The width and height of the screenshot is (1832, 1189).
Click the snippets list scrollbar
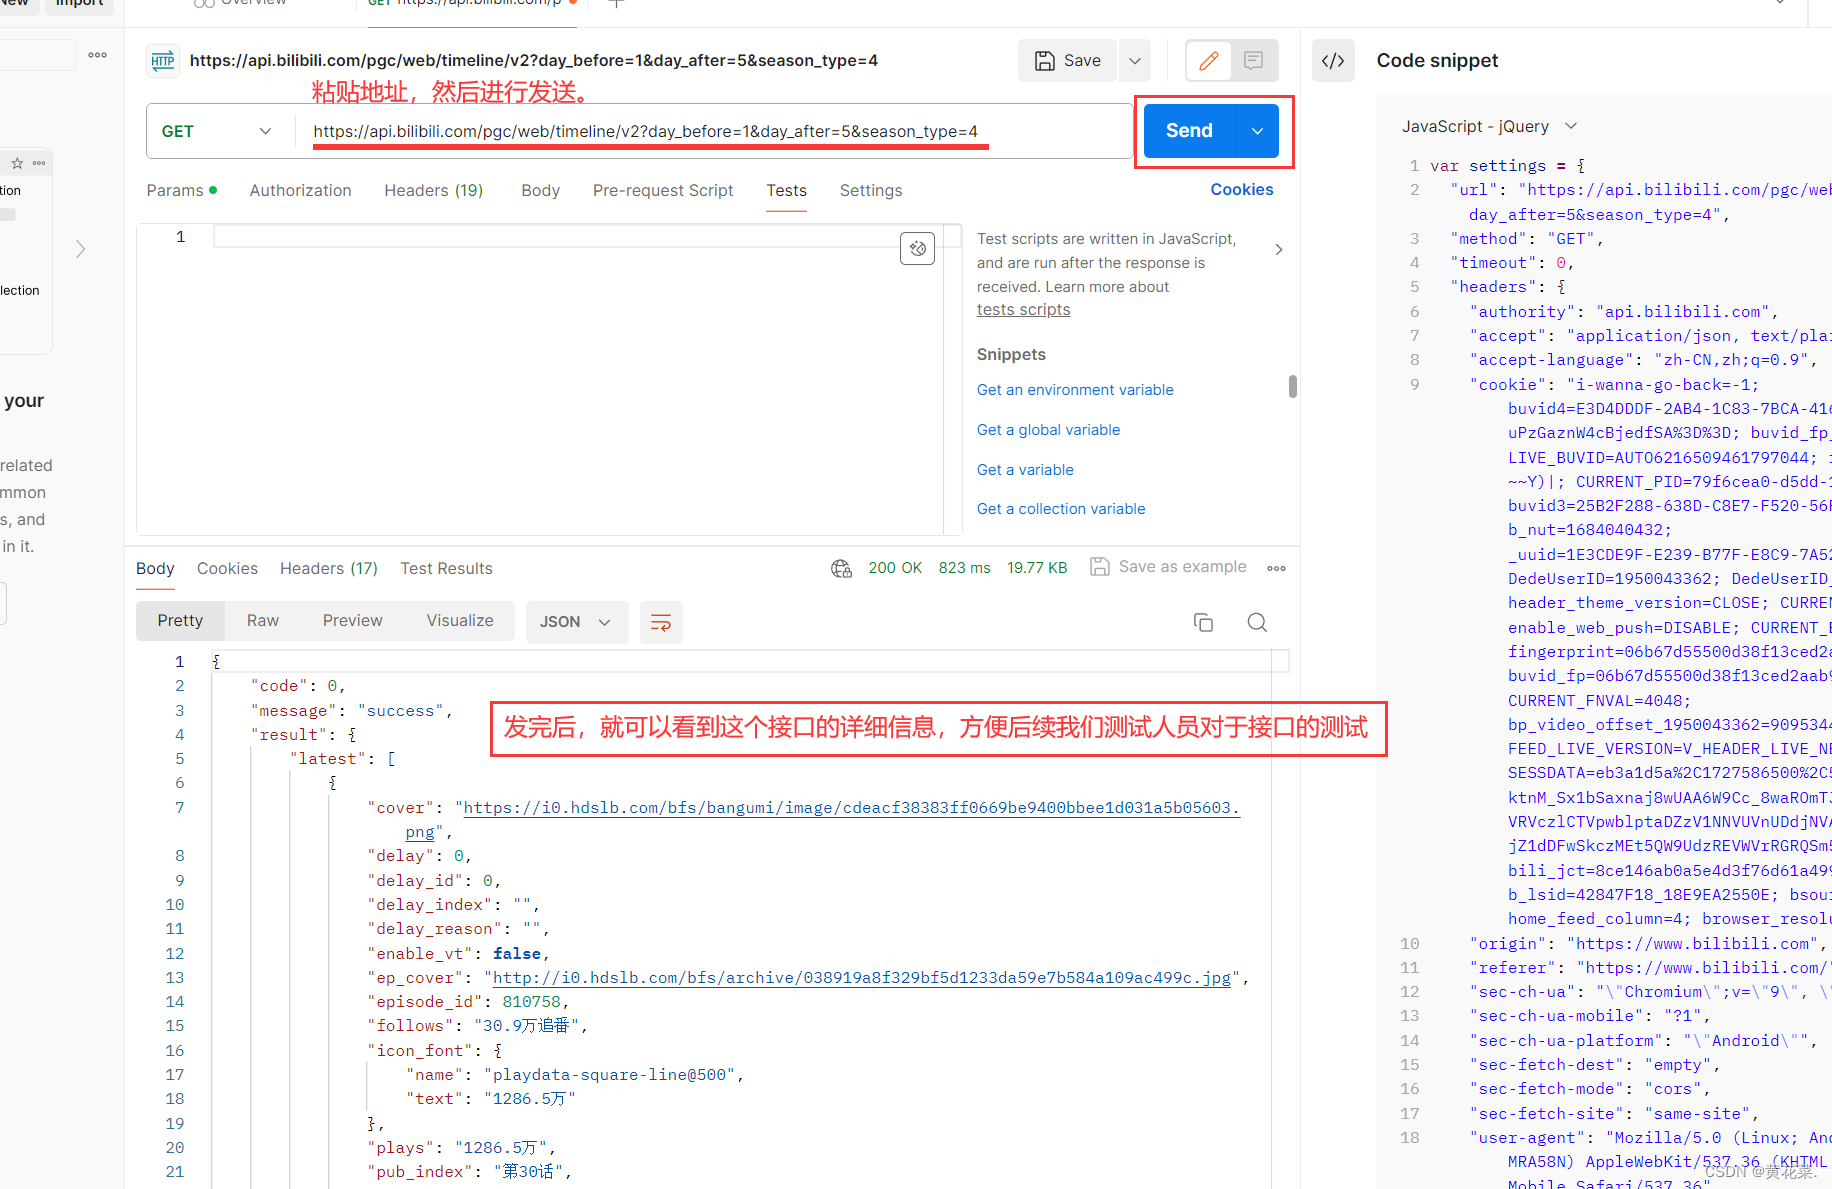[x=1292, y=386]
